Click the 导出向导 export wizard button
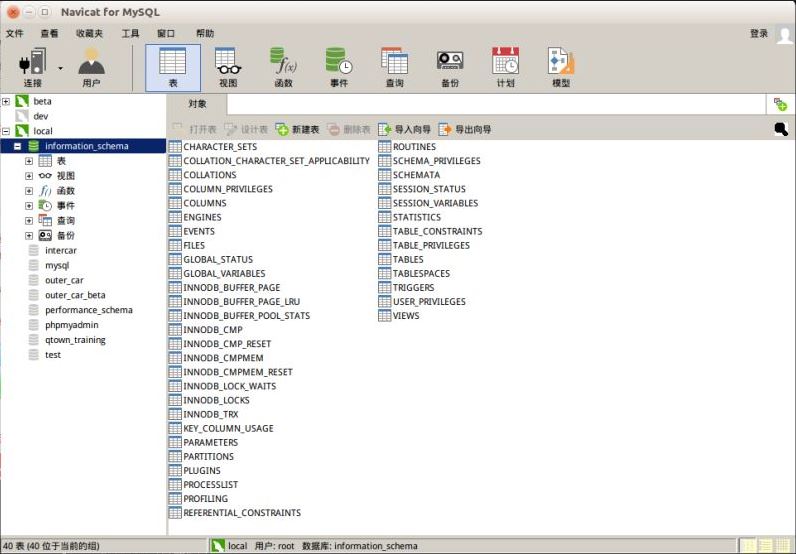This screenshot has height=554, width=796. click(465, 129)
